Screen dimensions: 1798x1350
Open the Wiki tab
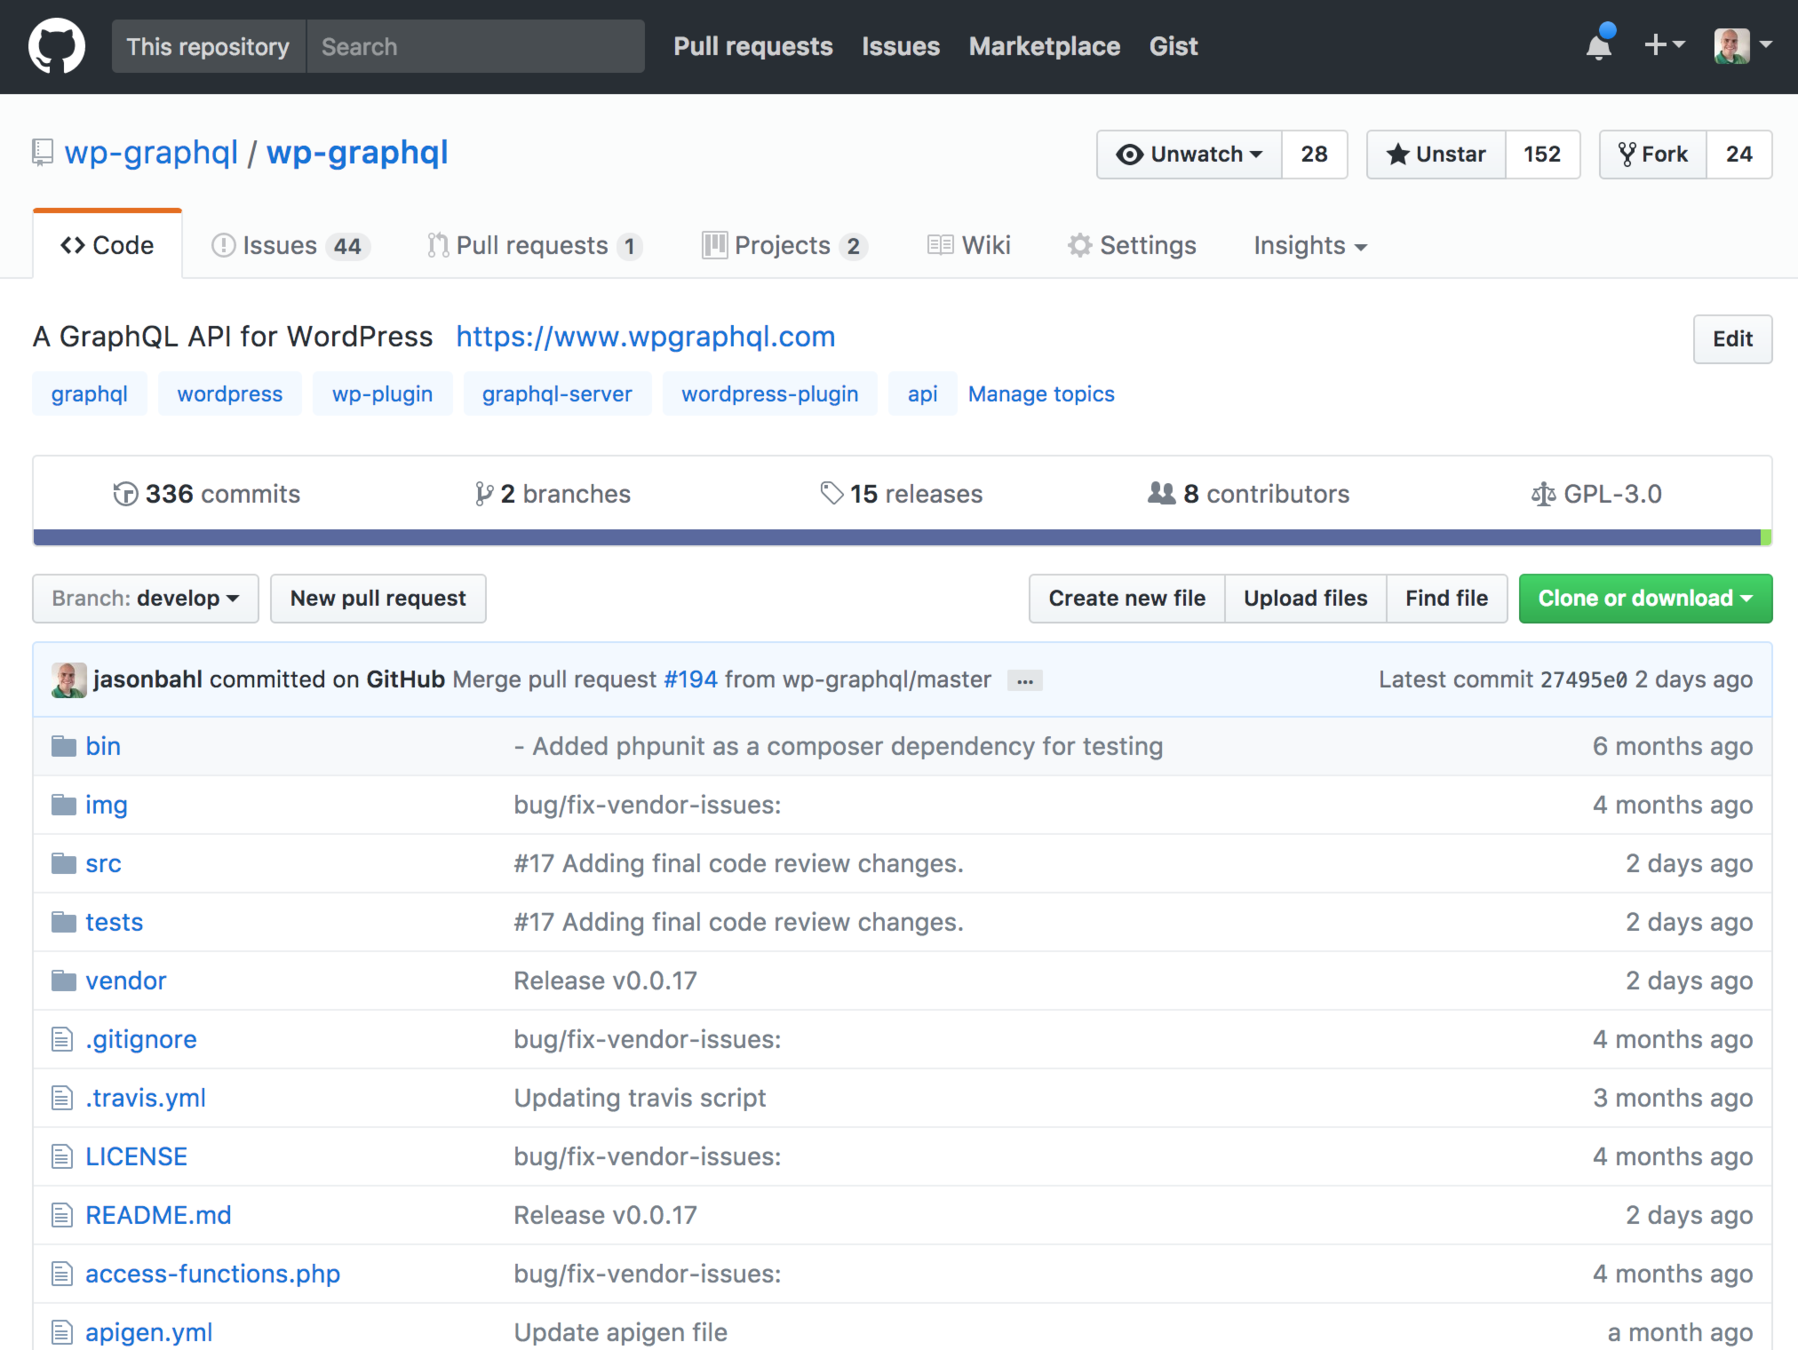[x=969, y=245]
